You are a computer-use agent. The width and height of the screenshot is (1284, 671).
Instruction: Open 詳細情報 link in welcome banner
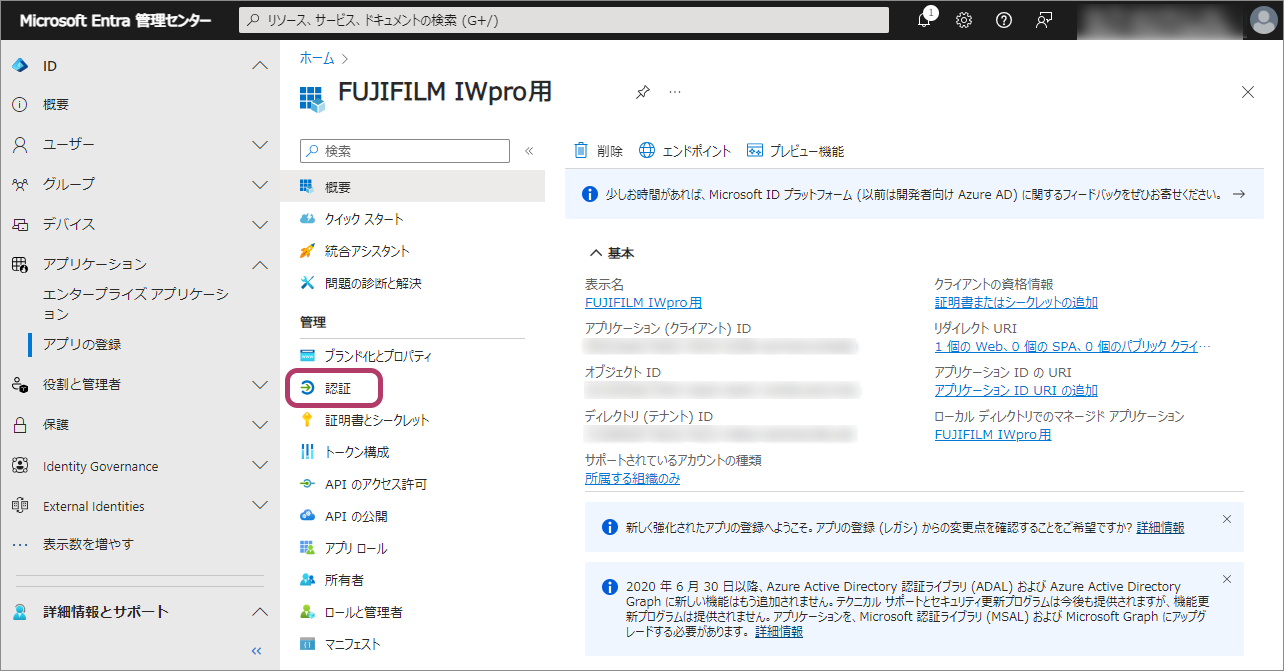pyautogui.click(x=1160, y=527)
